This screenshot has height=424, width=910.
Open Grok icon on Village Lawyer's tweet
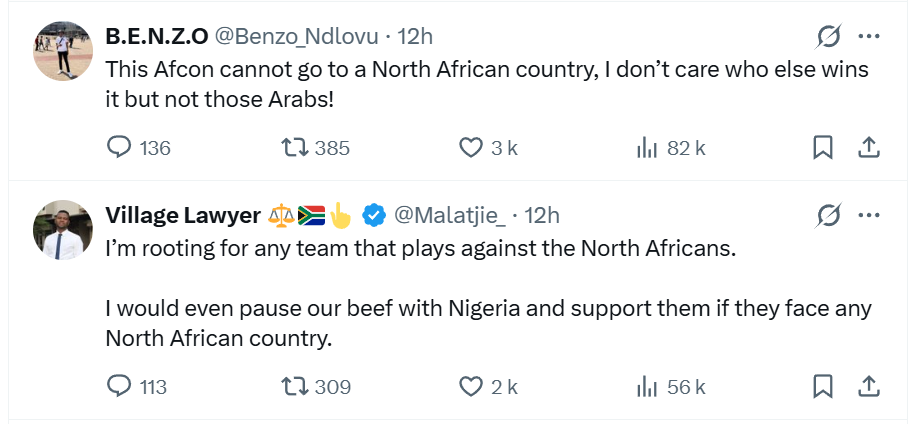[828, 215]
